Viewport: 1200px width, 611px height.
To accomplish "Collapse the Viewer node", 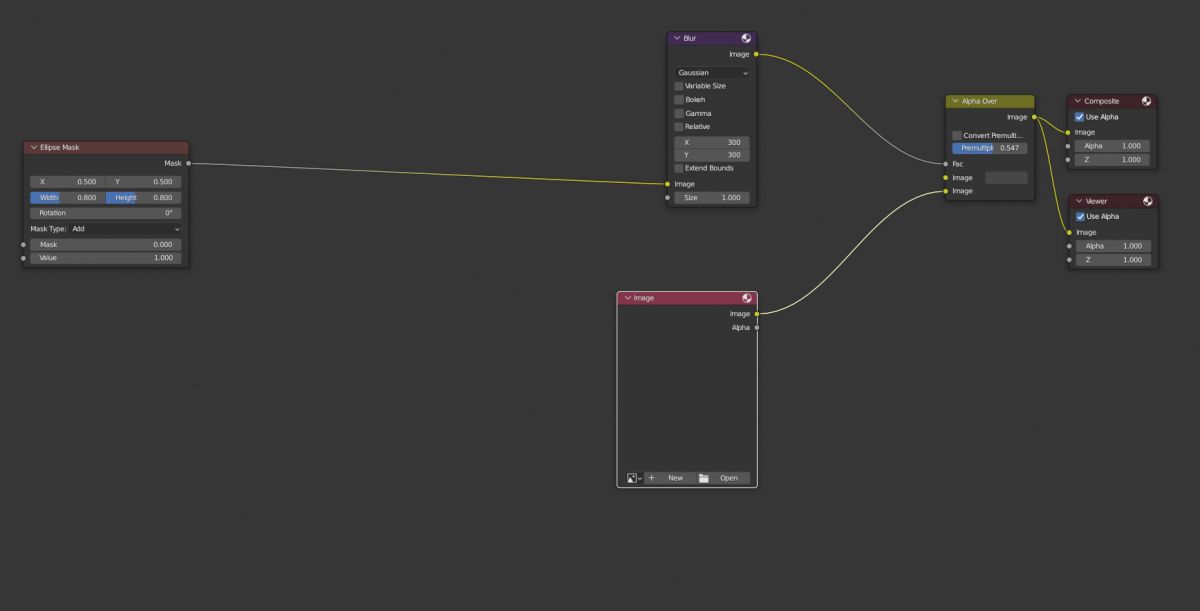I will click(1078, 201).
